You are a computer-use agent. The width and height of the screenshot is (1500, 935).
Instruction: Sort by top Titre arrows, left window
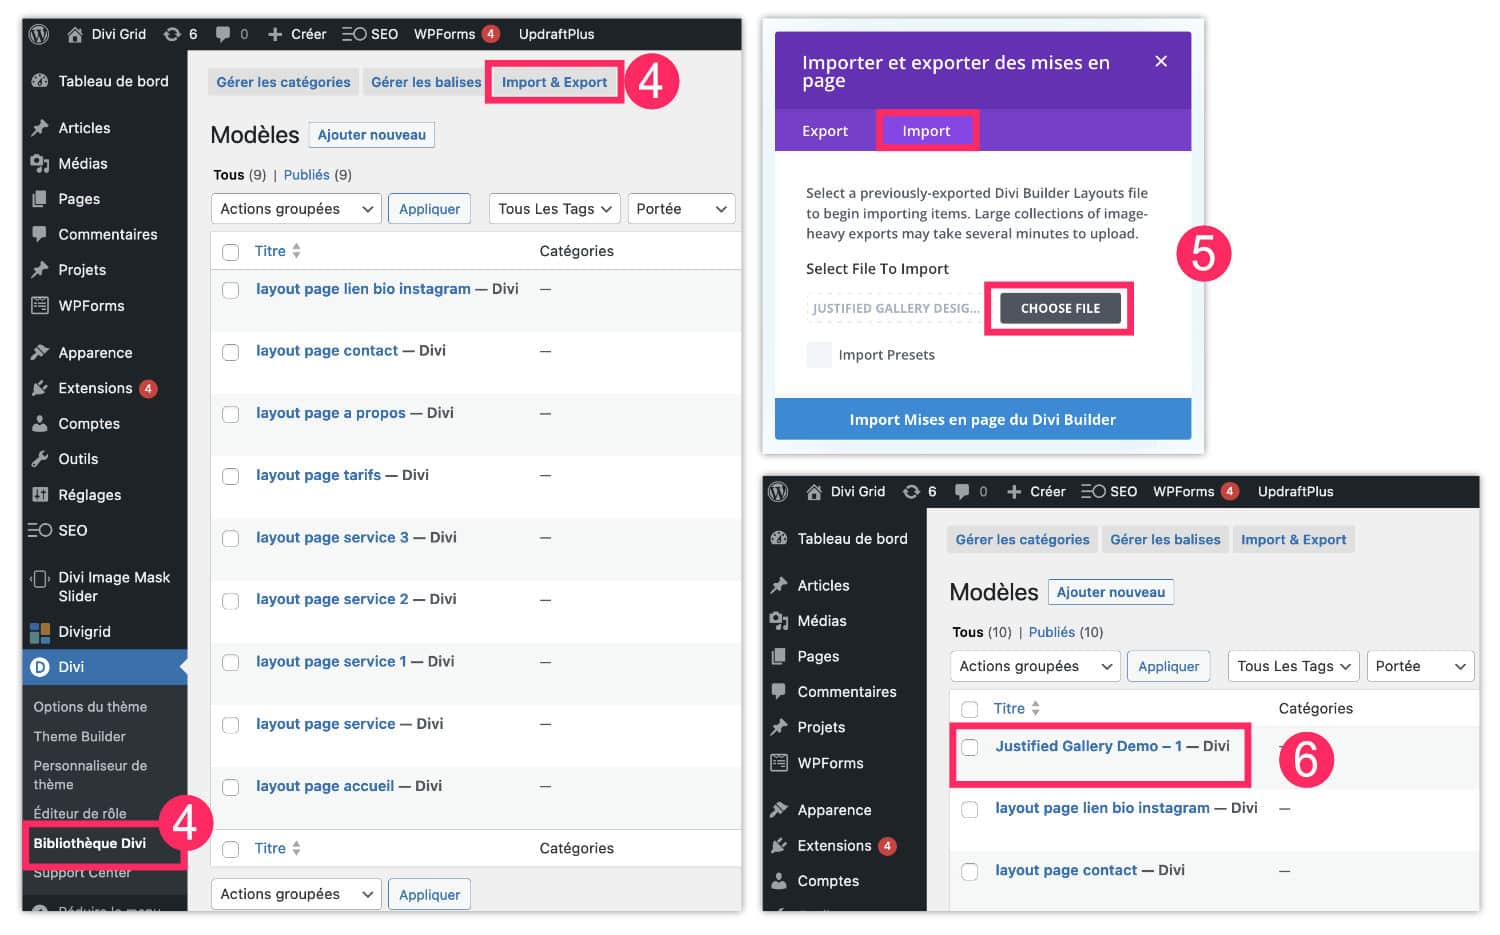coord(296,251)
